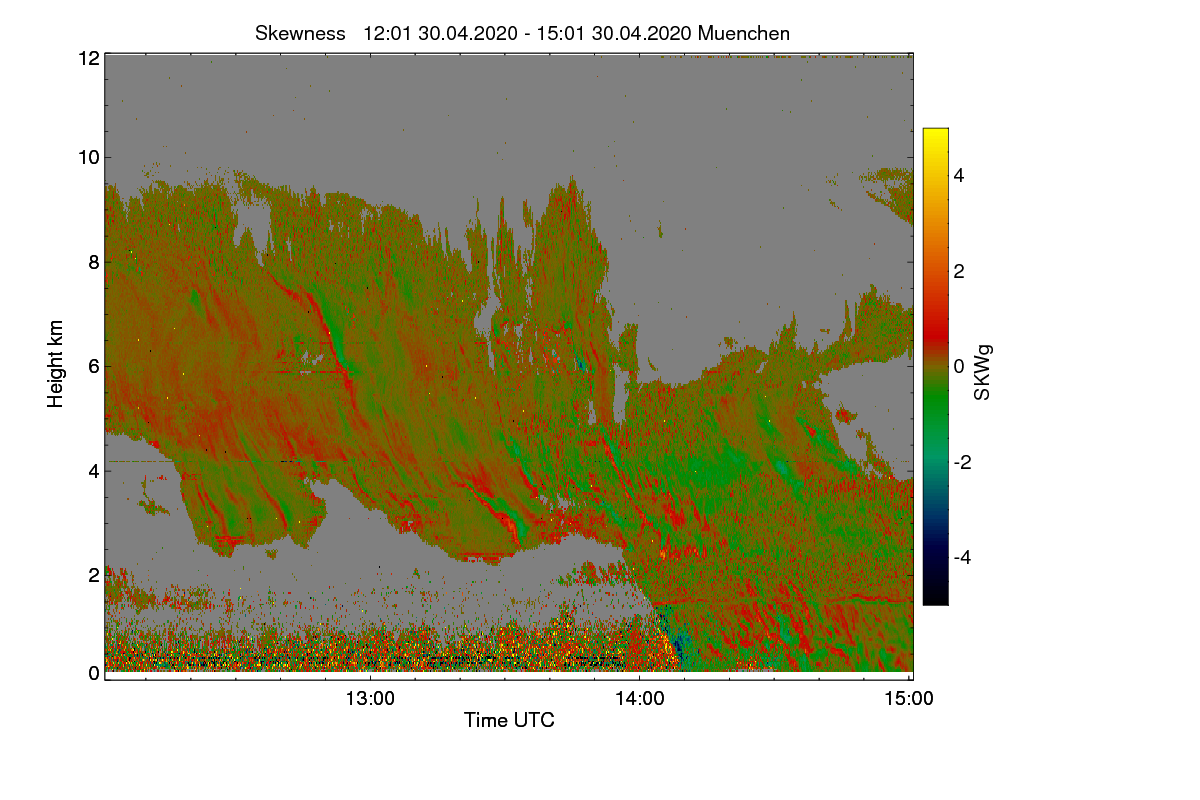Click the height tick label 10
The width and height of the screenshot is (1200, 800).
(x=88, y=157)
